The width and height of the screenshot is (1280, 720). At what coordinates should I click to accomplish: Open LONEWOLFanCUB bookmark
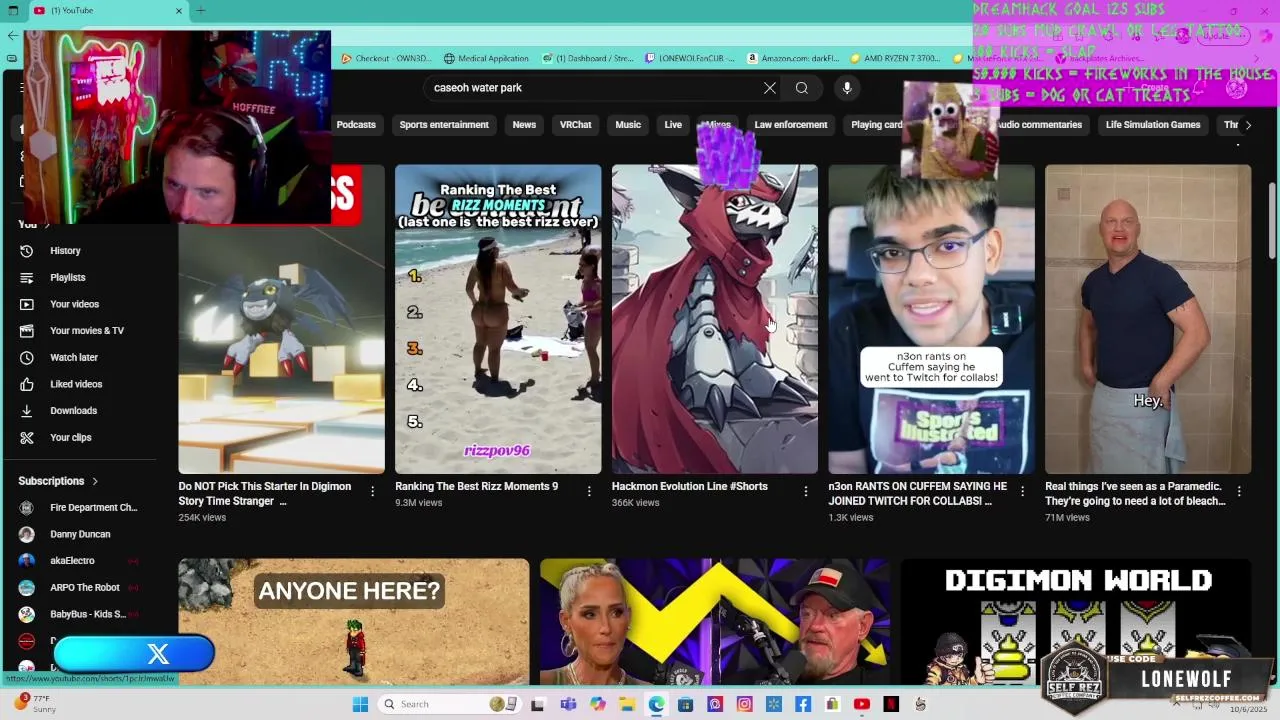click(689, 59)
